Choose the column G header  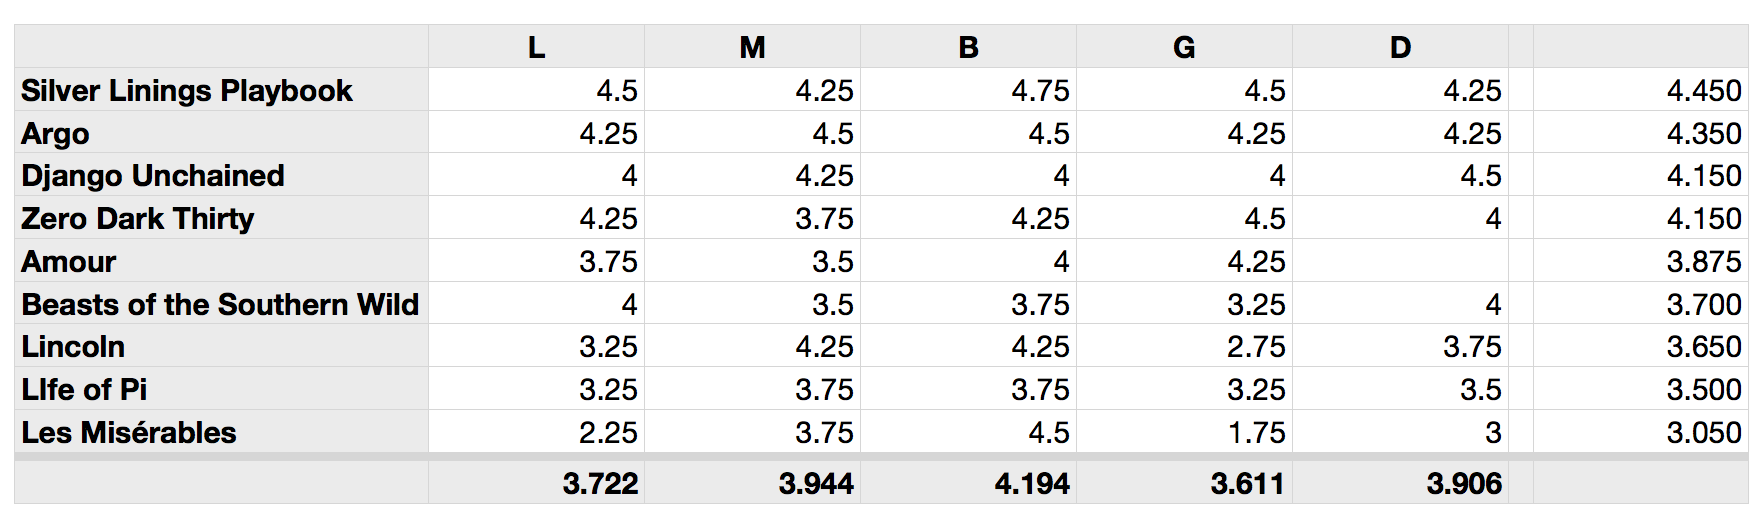tap(1184, 47)
